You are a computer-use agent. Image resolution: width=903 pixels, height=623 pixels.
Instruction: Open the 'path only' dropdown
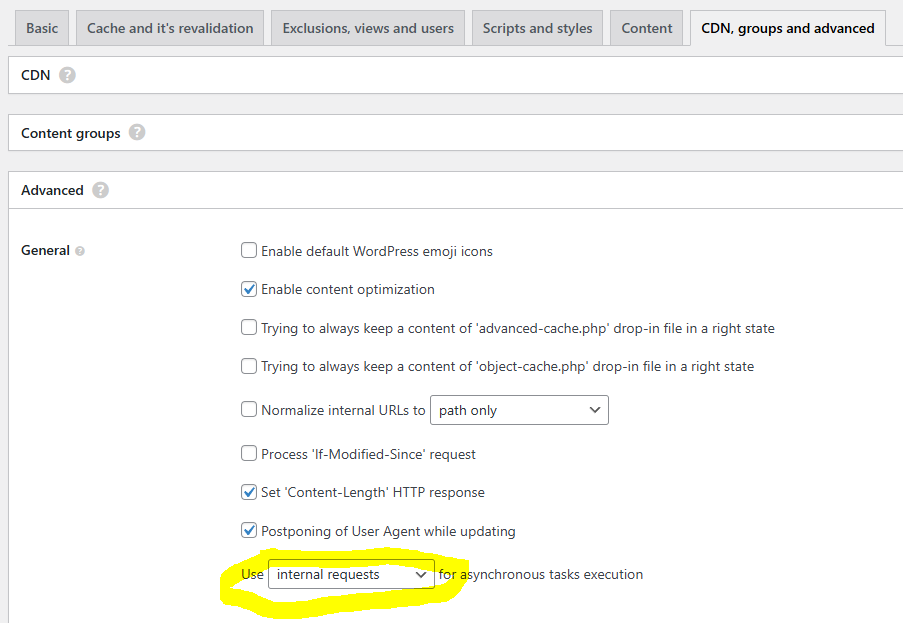(519, 410)
